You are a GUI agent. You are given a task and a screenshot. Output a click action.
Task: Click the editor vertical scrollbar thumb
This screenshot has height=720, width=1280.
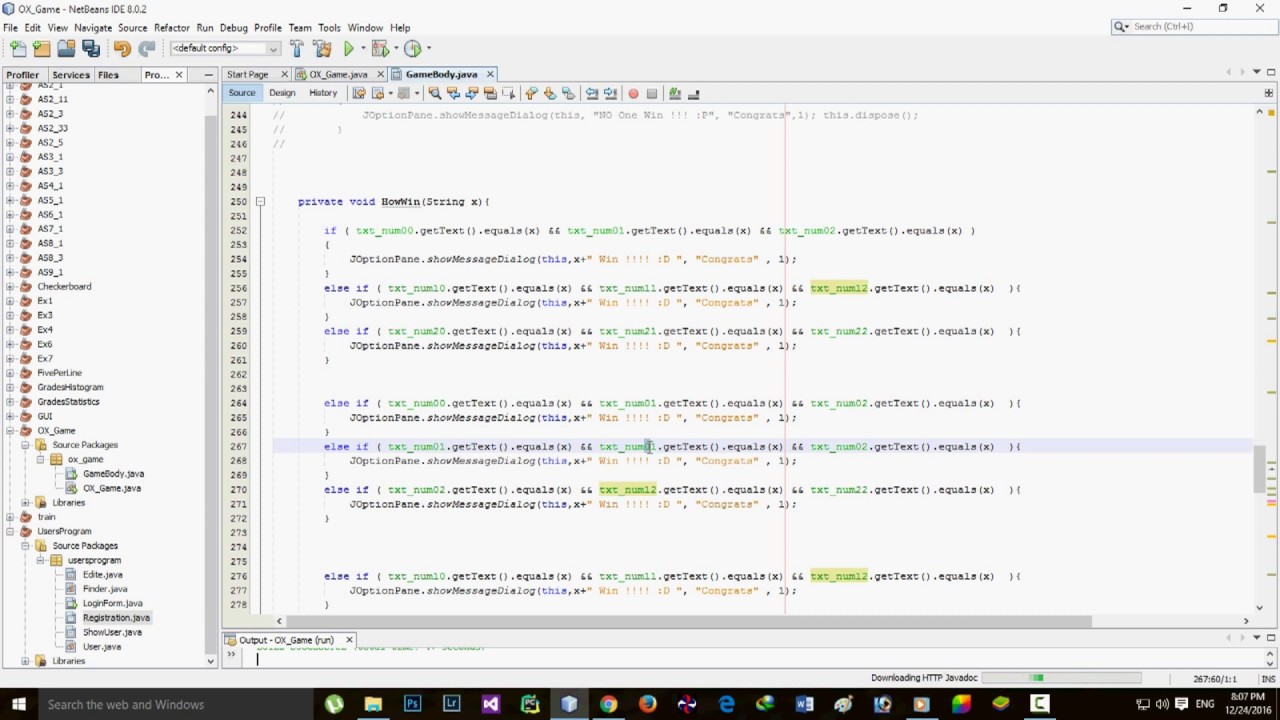coord(1259,470)
